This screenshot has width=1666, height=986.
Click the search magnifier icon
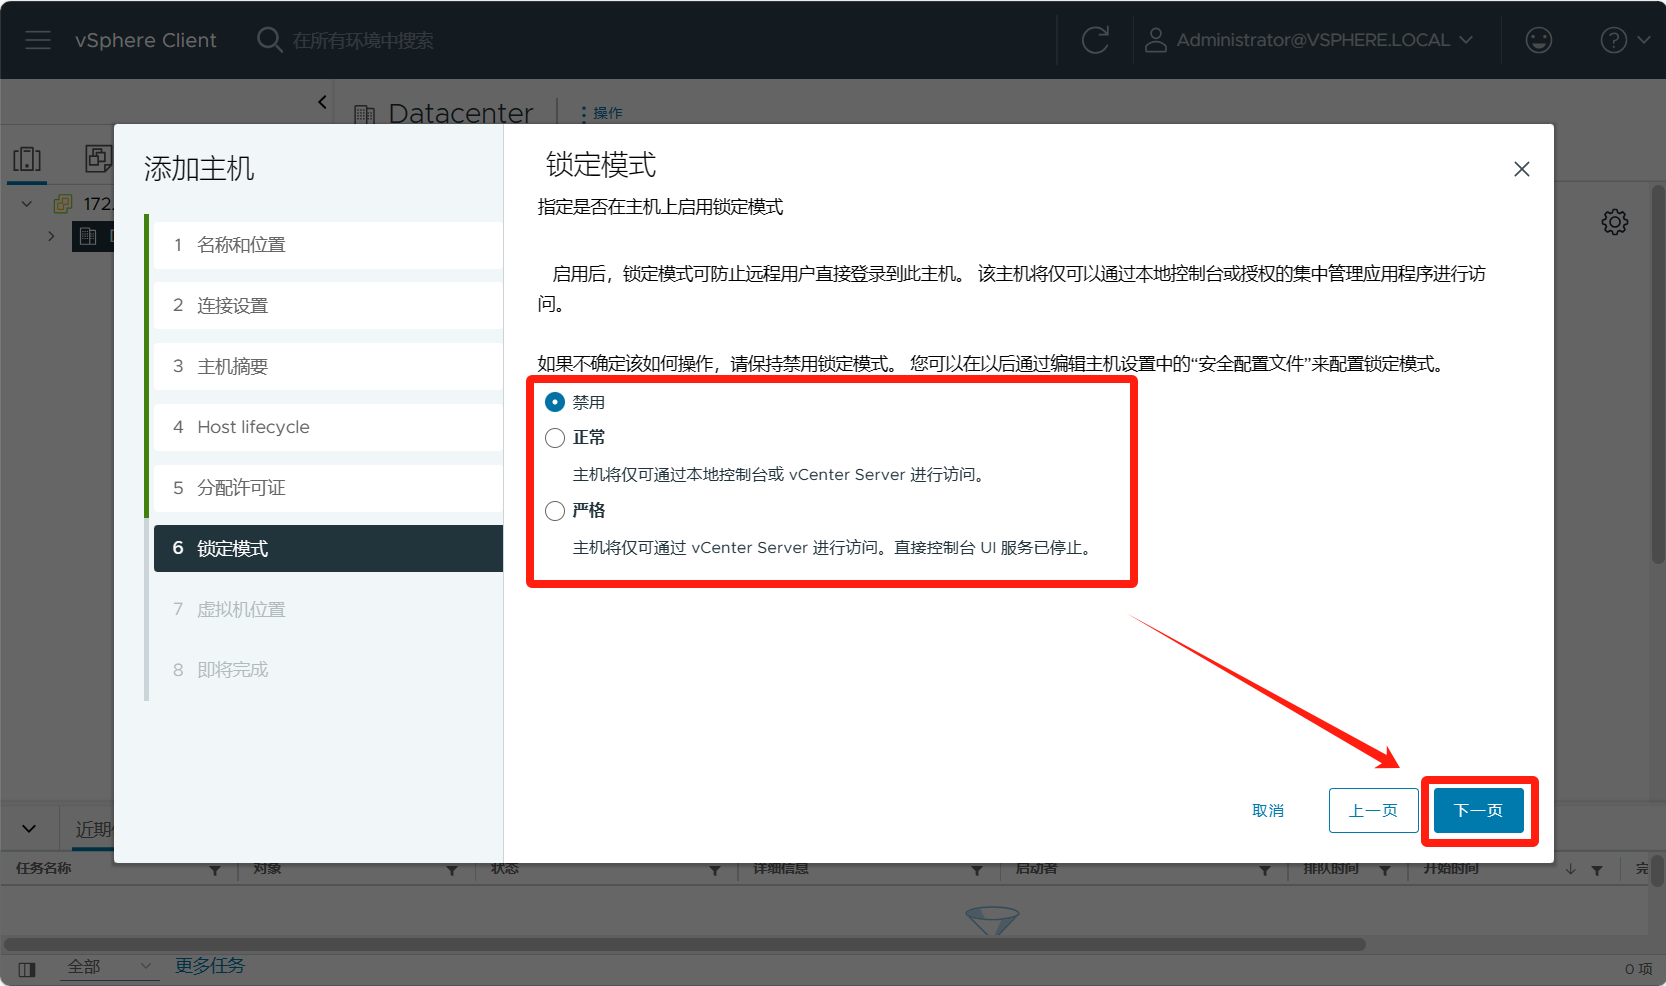(x=269, y=40)
